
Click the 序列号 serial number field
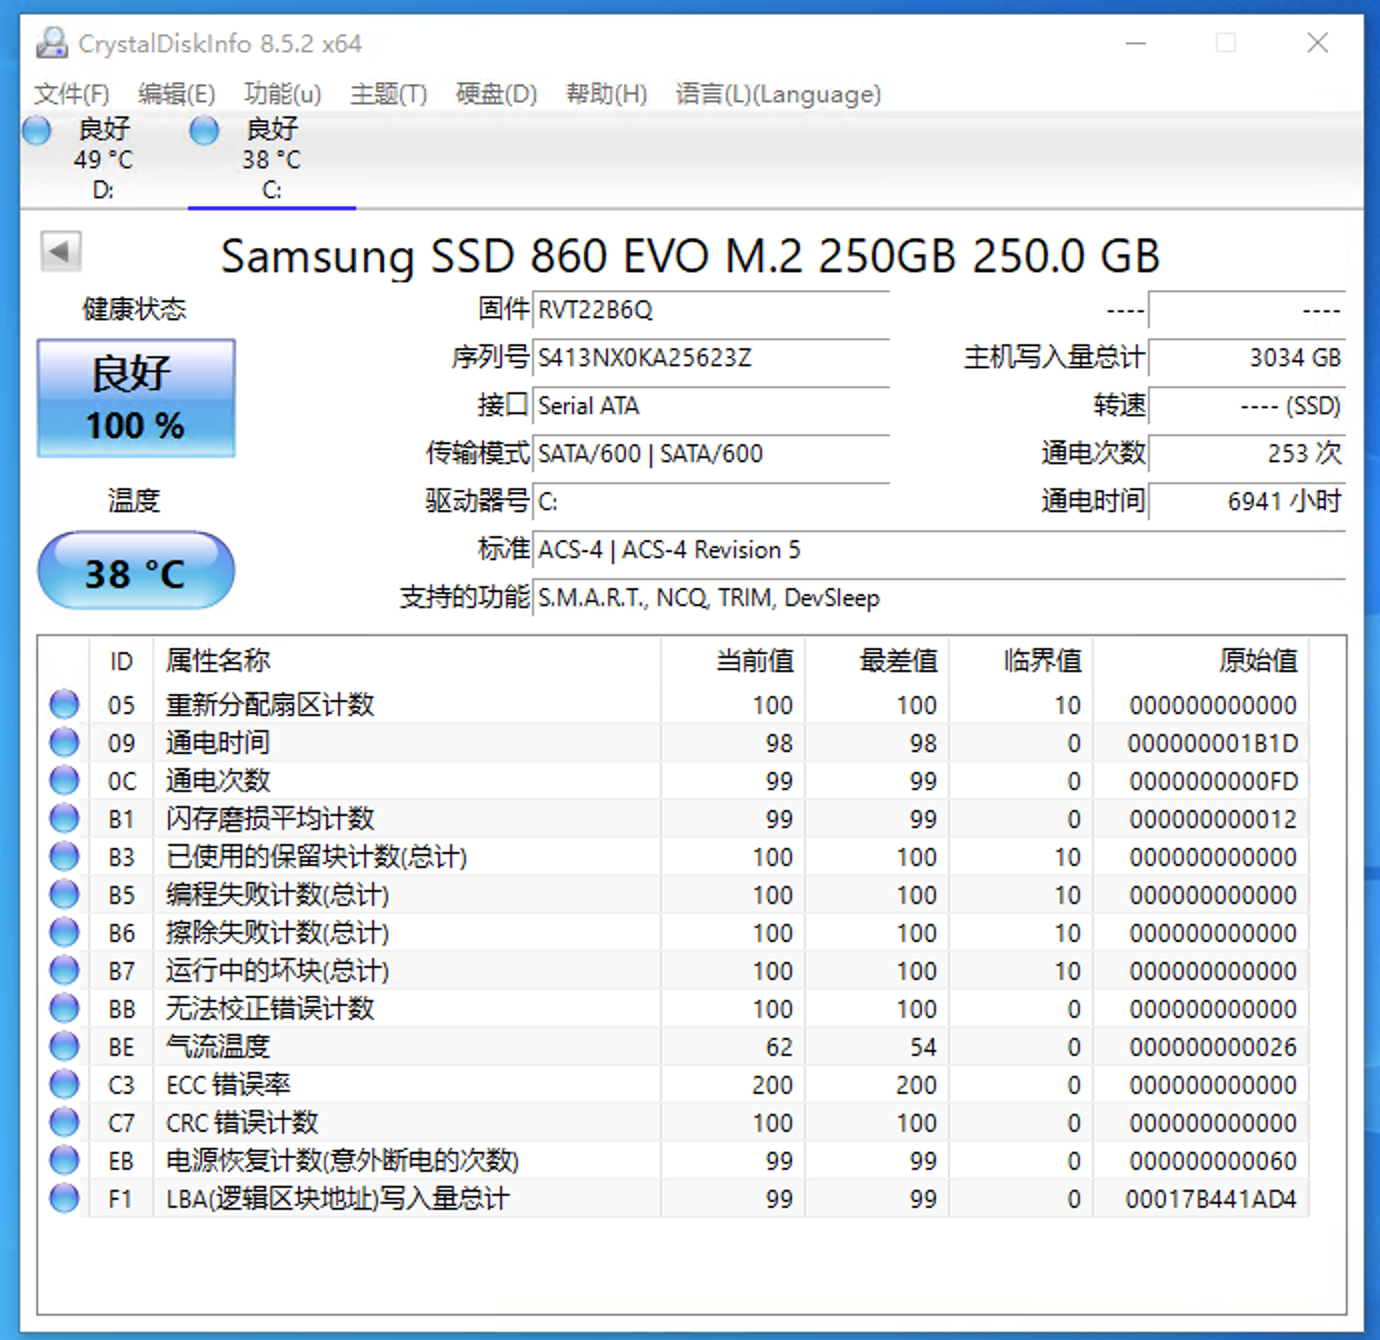710,358
